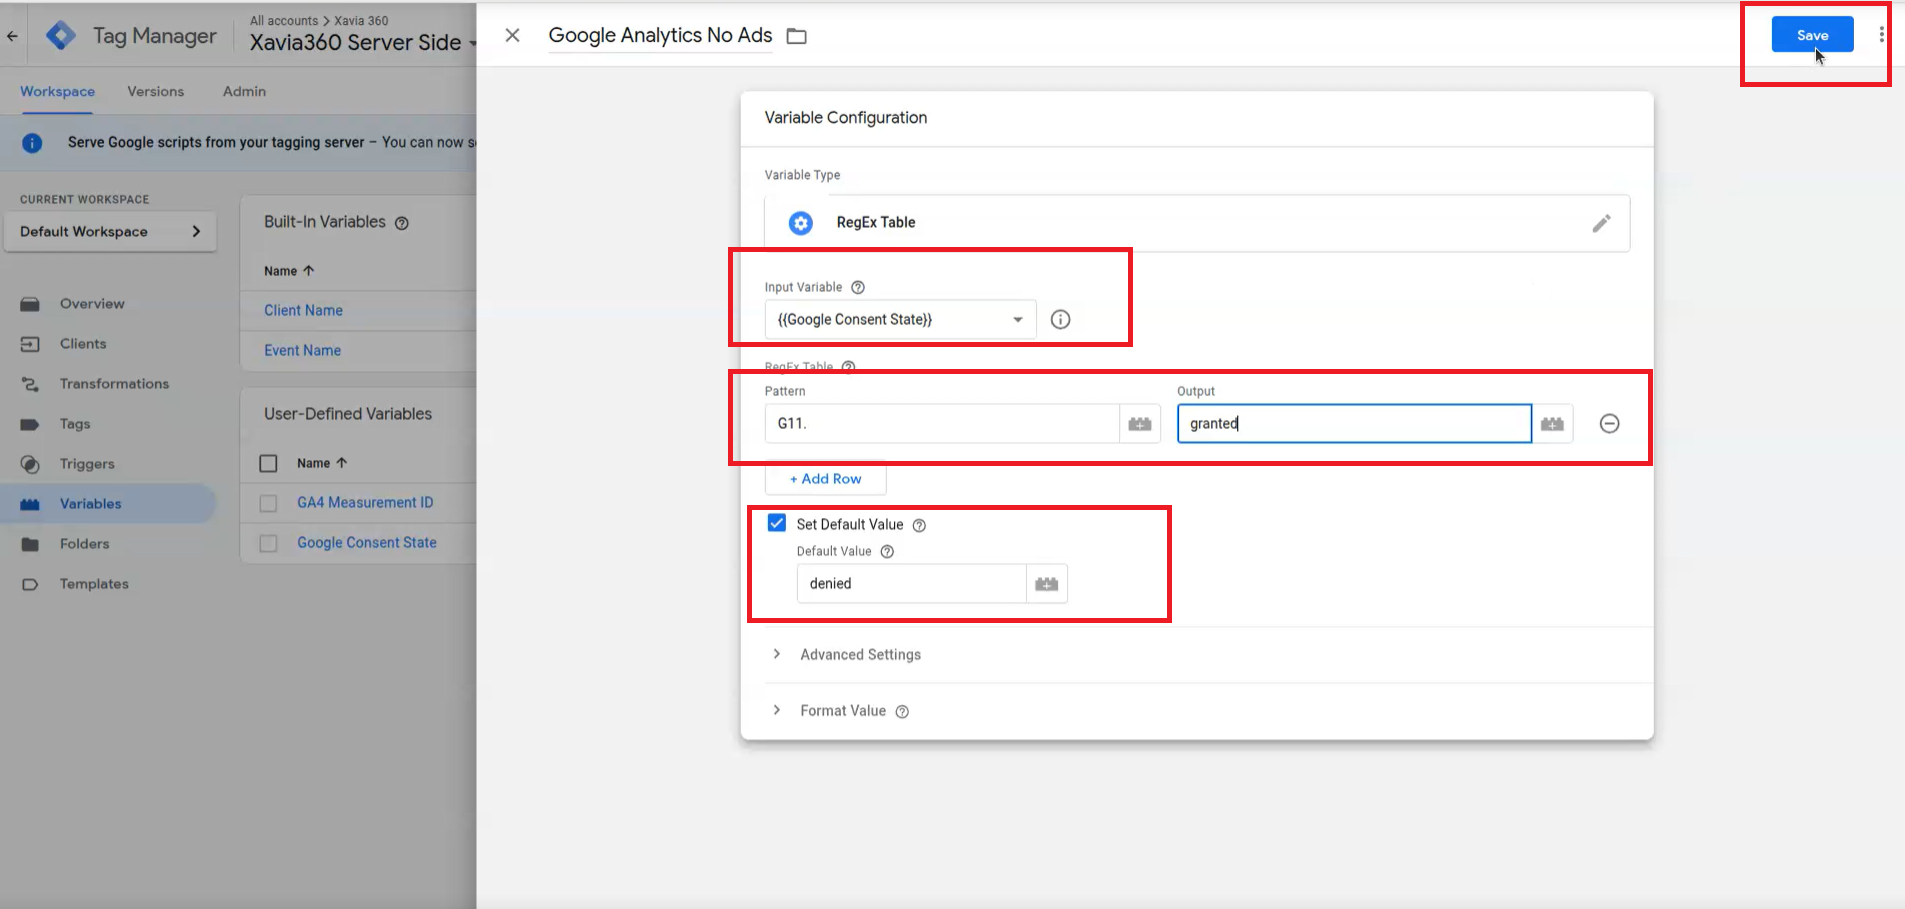Open Transformations in the sidebar
1905x909 pixels.
point(114,384)
